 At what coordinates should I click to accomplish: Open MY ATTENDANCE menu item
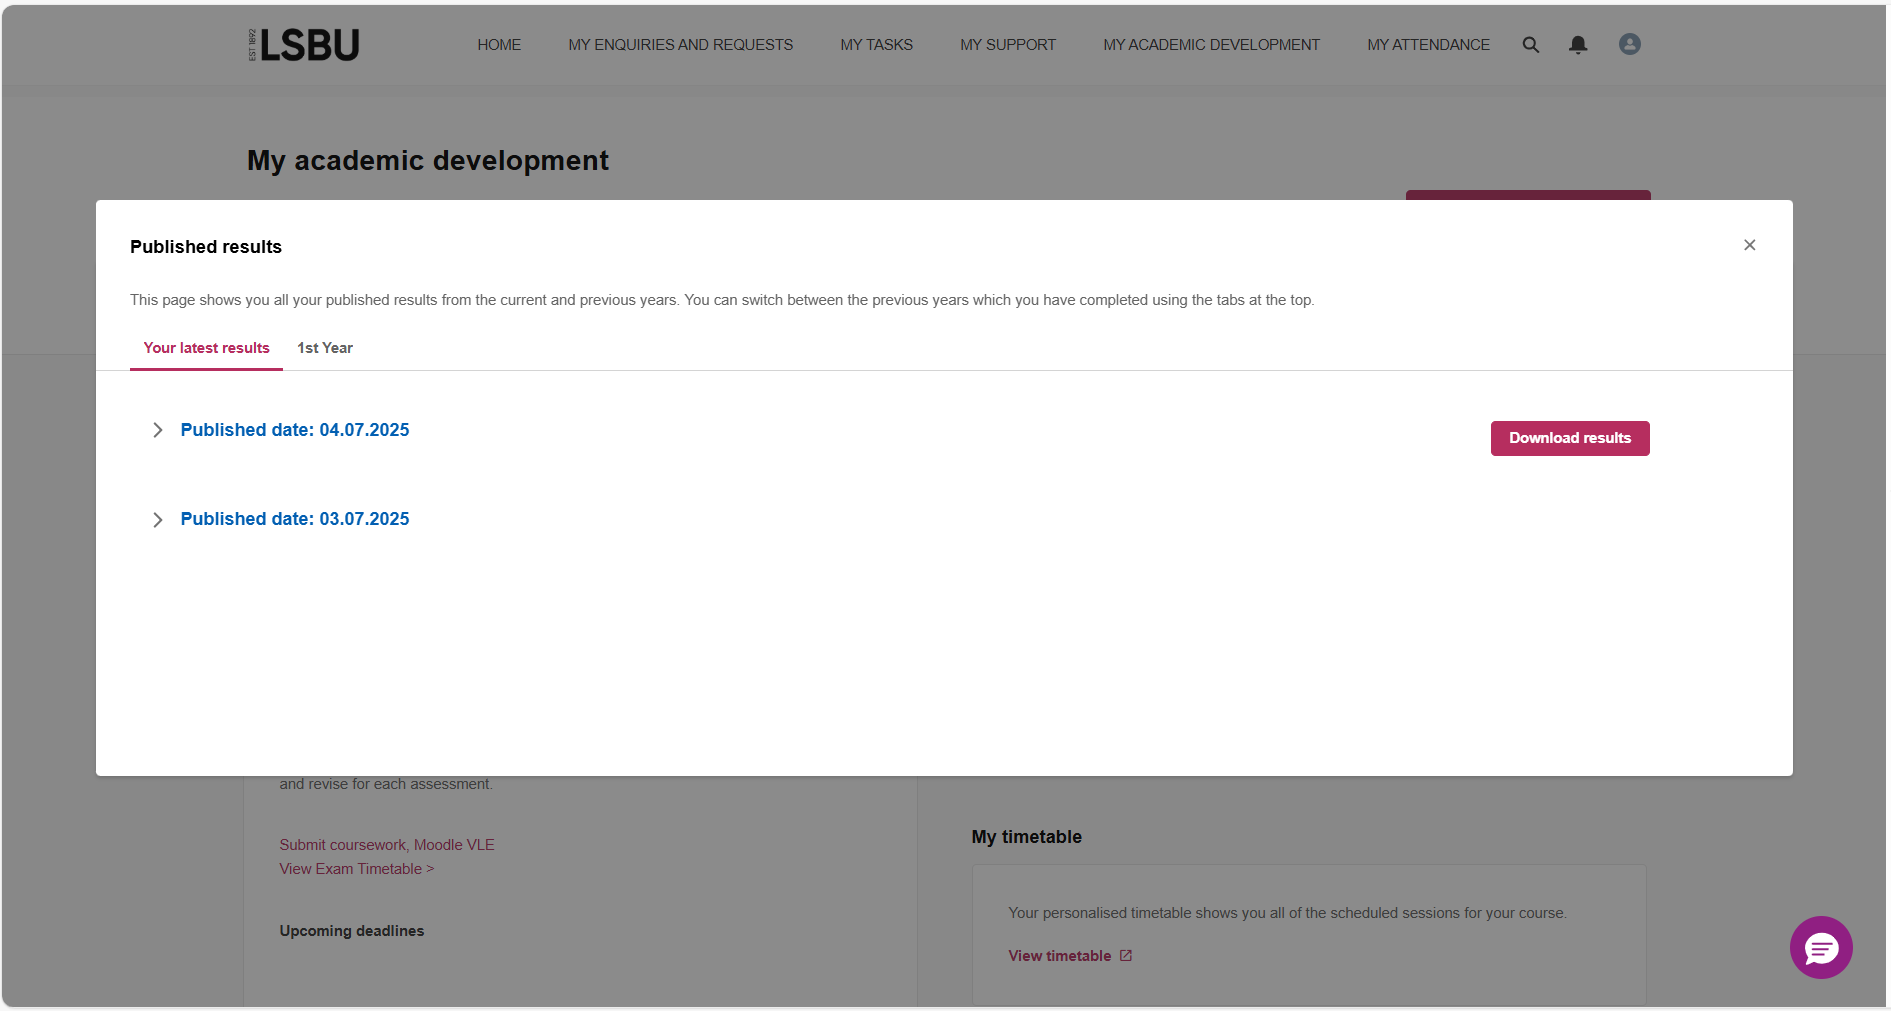(1428, 45)
